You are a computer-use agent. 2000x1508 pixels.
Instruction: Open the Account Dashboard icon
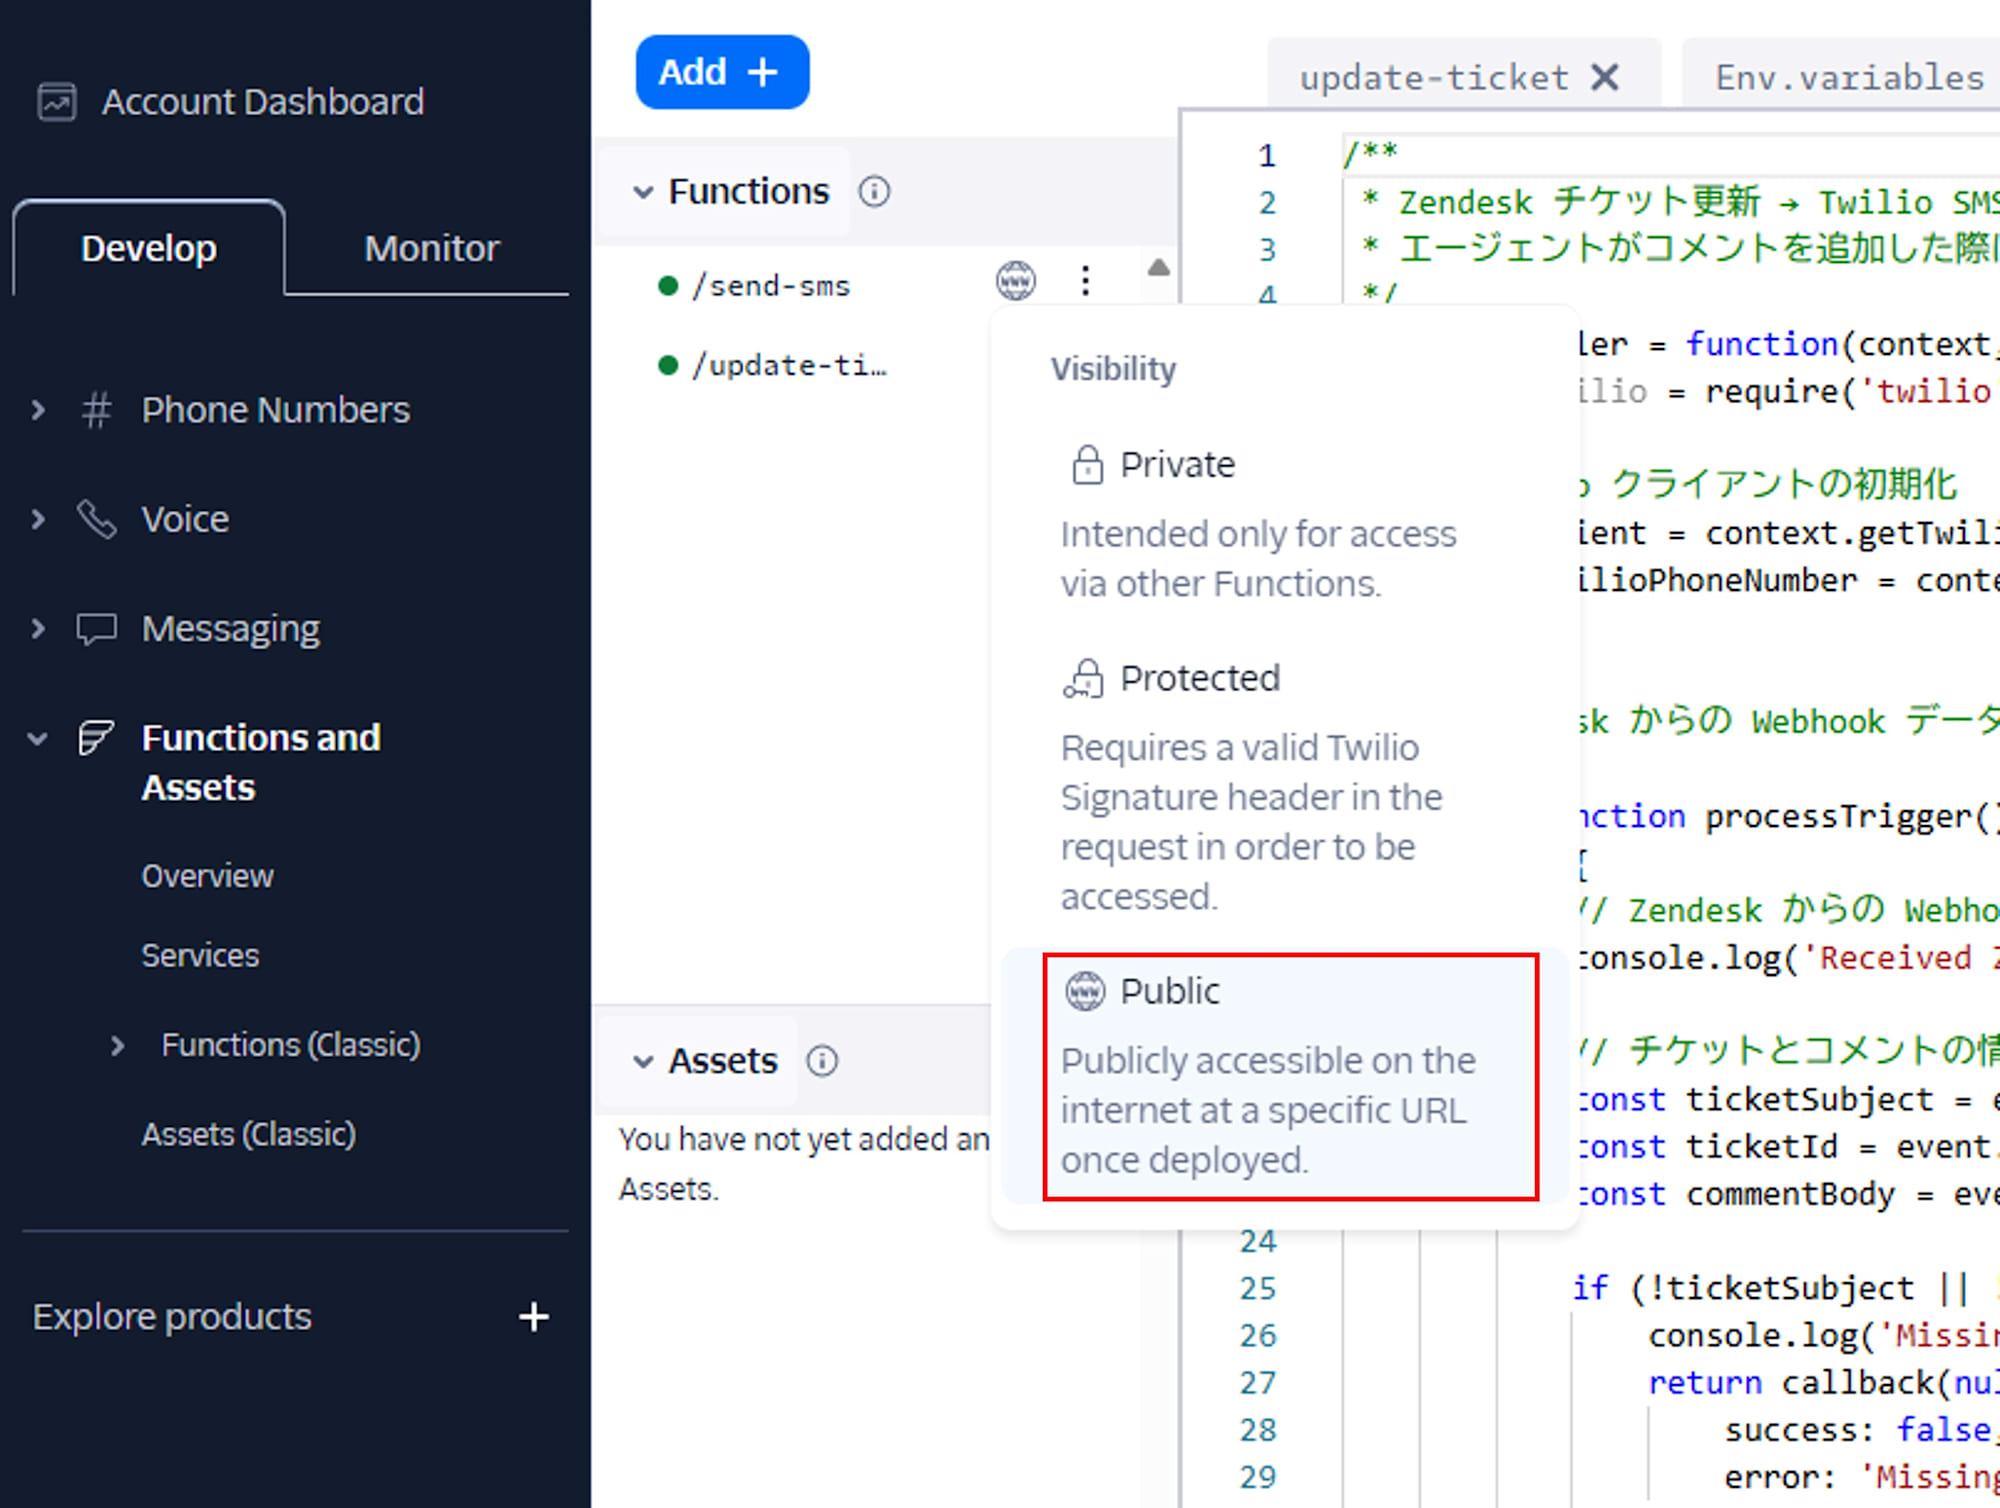pyautogui.click(x=57, y=102)
